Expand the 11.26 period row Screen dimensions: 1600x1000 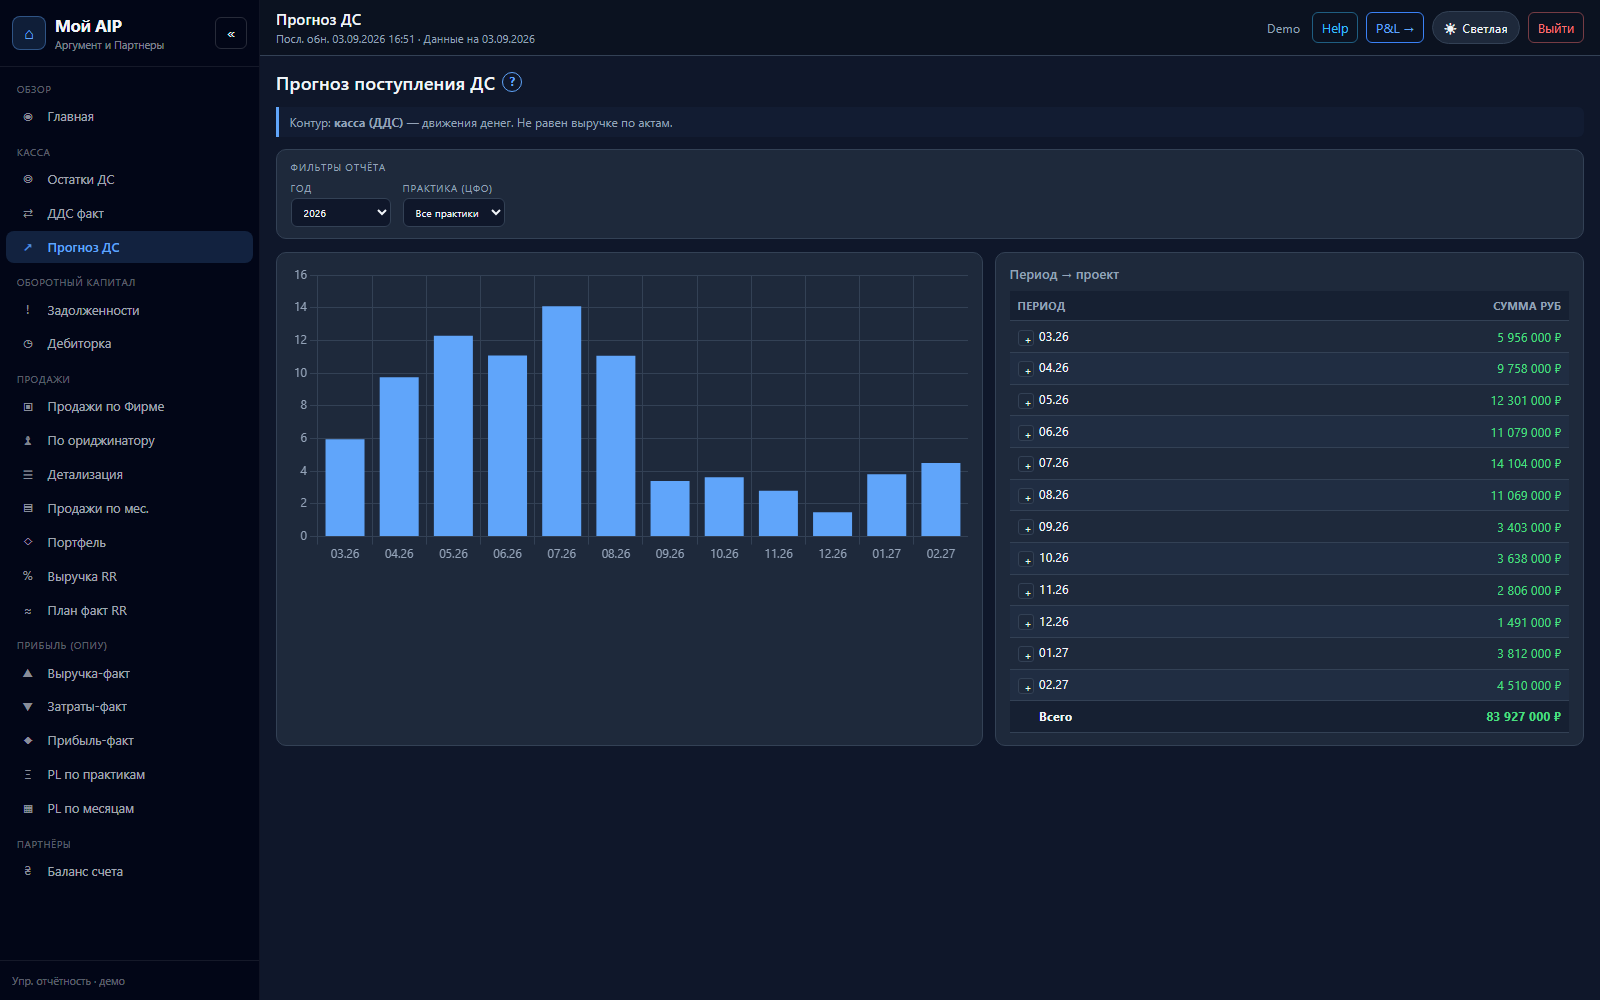click(x=1026, y=591)
